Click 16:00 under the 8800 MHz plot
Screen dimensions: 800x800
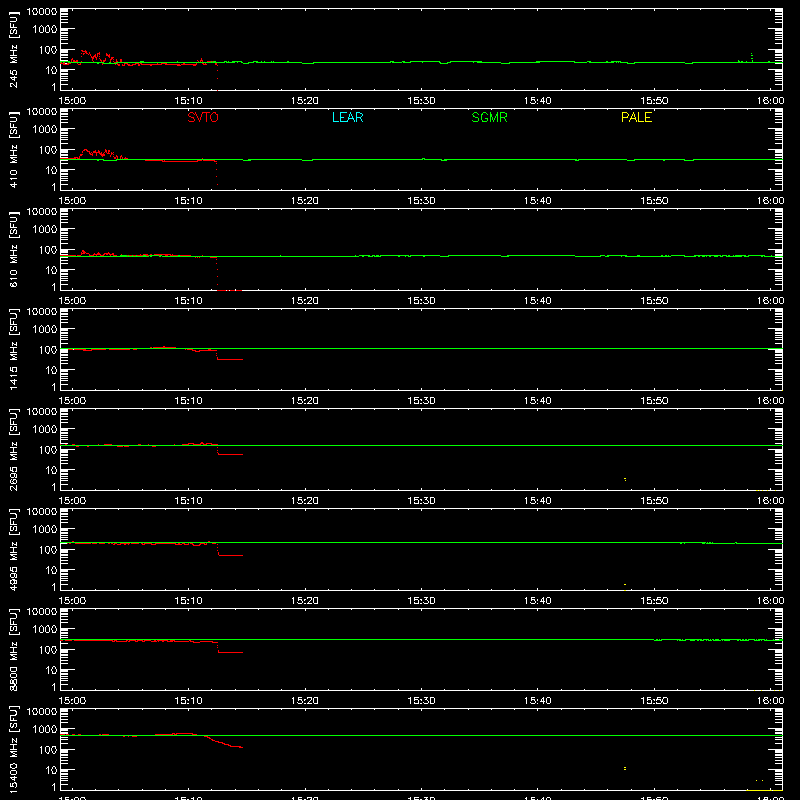point(770,701)
